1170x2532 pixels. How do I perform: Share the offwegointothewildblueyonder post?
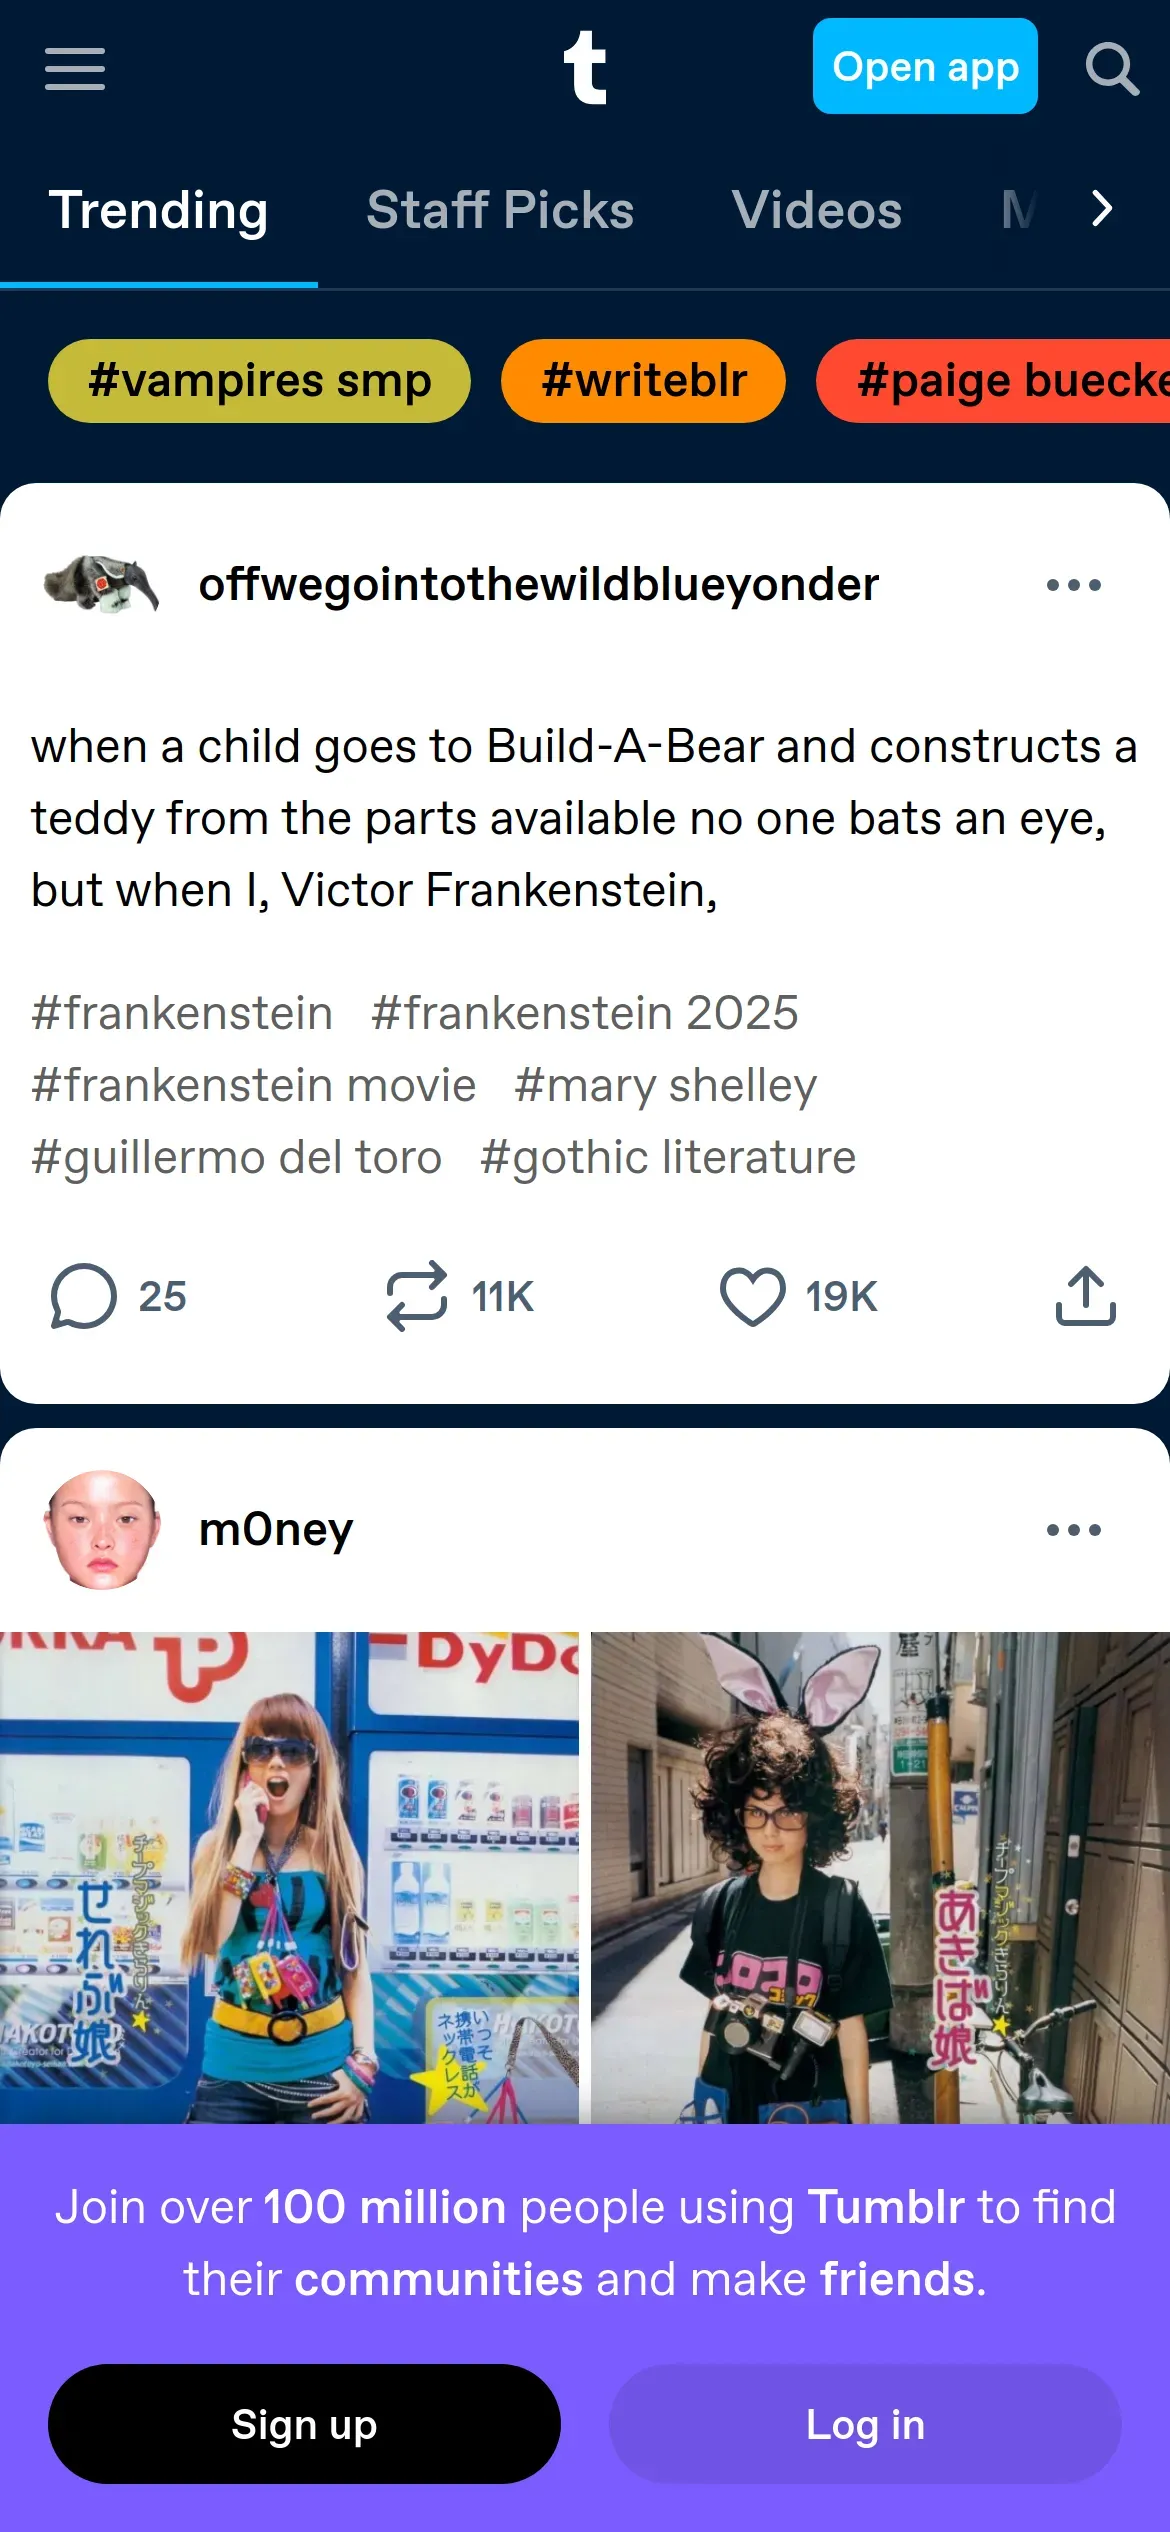1085,1296
